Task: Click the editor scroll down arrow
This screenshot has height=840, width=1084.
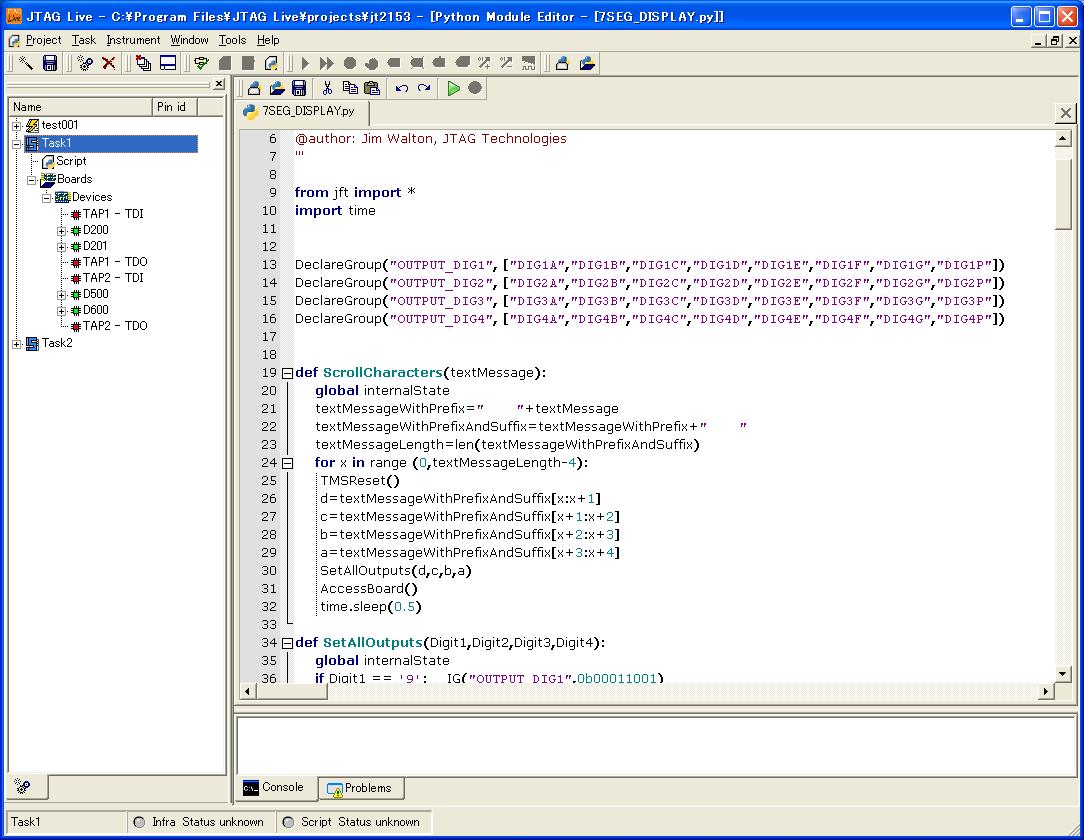Action: (1063, 673)
